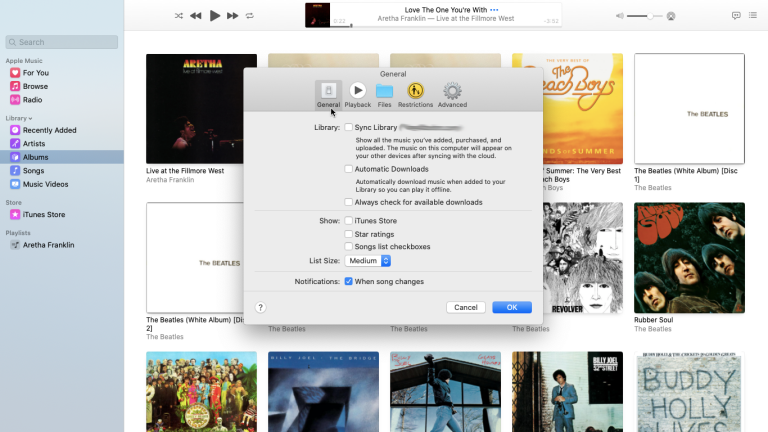Open Artists in sidebar
Viewport: 768px width, 432px height.
click(34, 144)
